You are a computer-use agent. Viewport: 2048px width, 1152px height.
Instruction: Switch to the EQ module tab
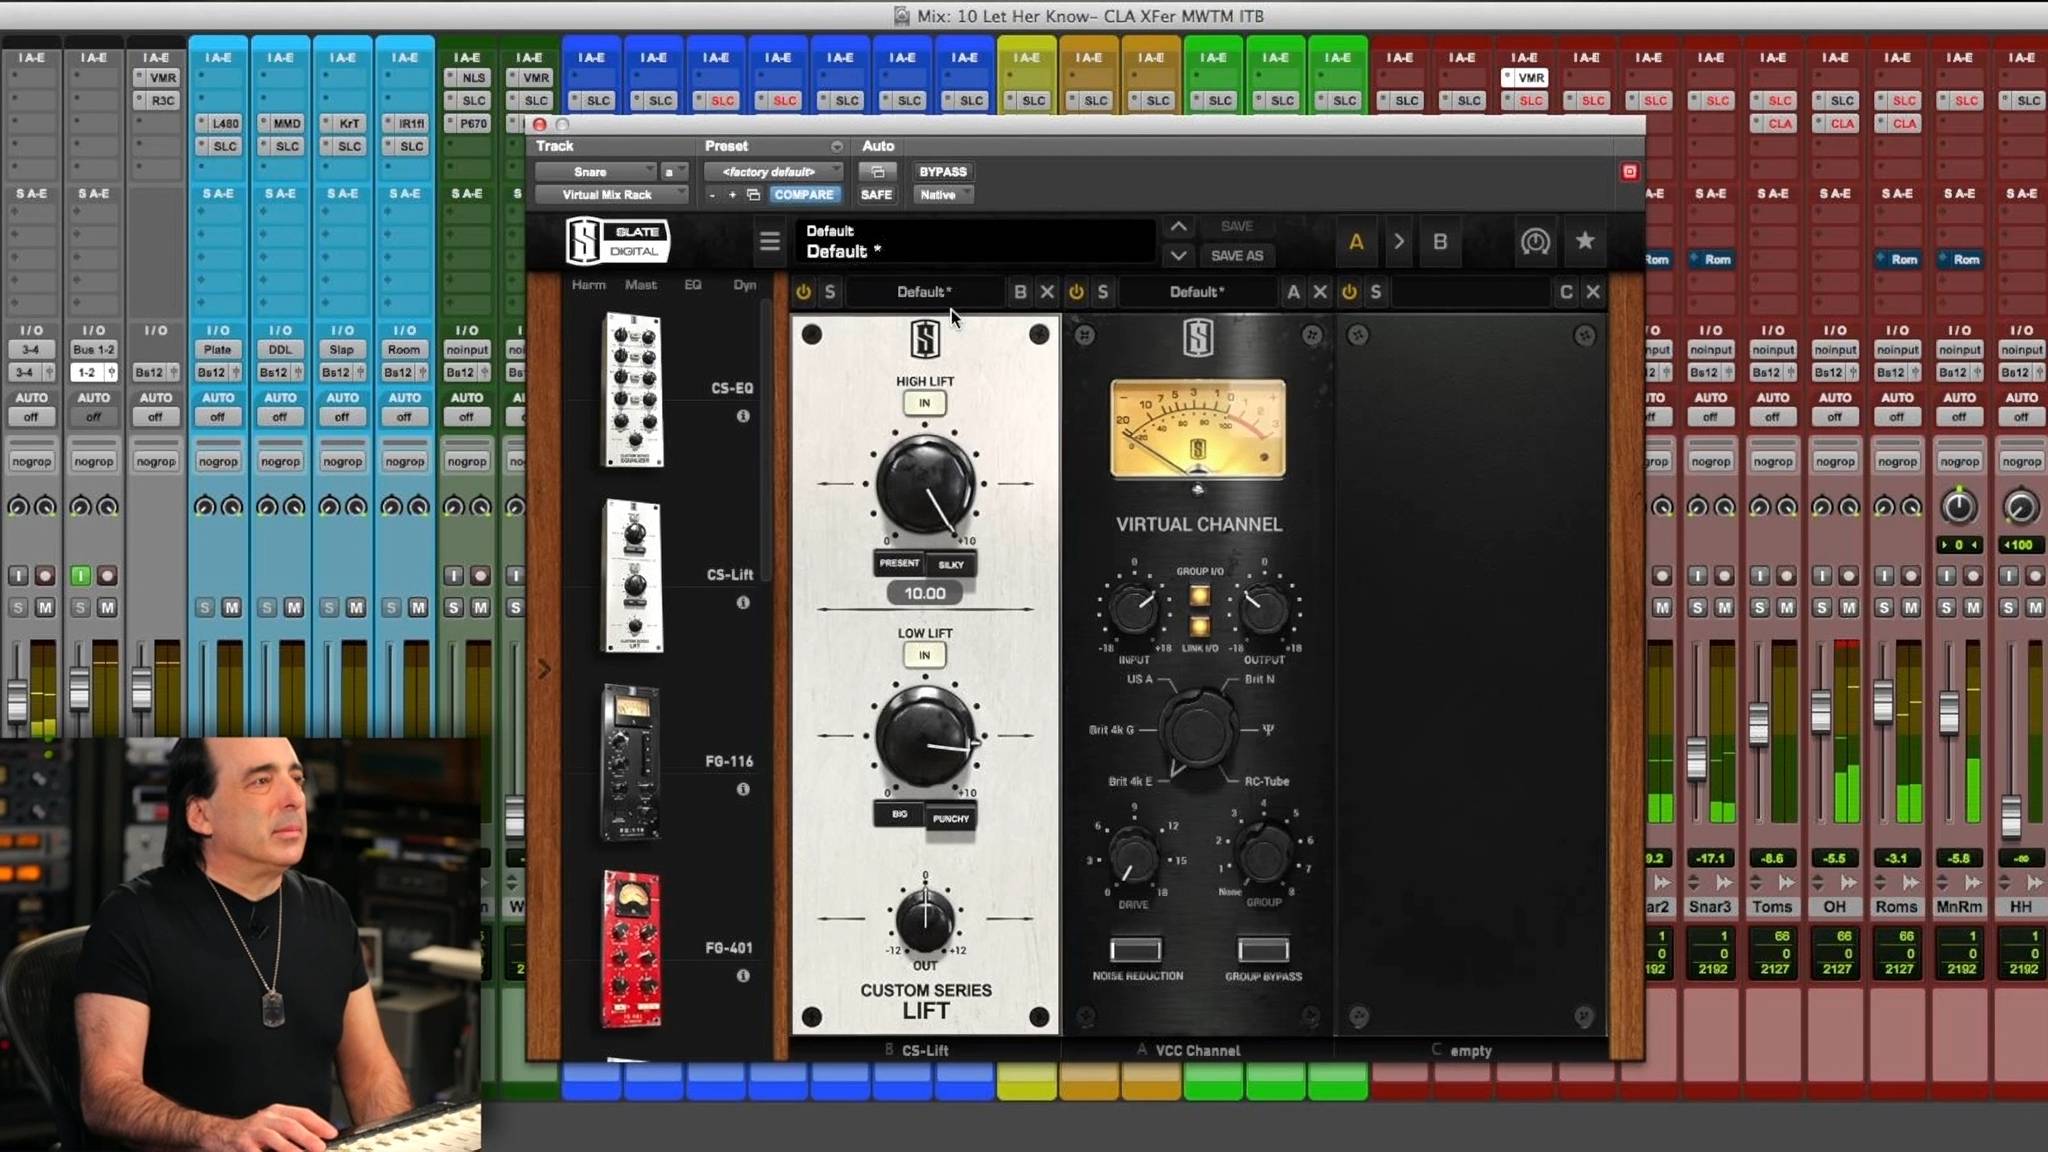coord(693,285)
